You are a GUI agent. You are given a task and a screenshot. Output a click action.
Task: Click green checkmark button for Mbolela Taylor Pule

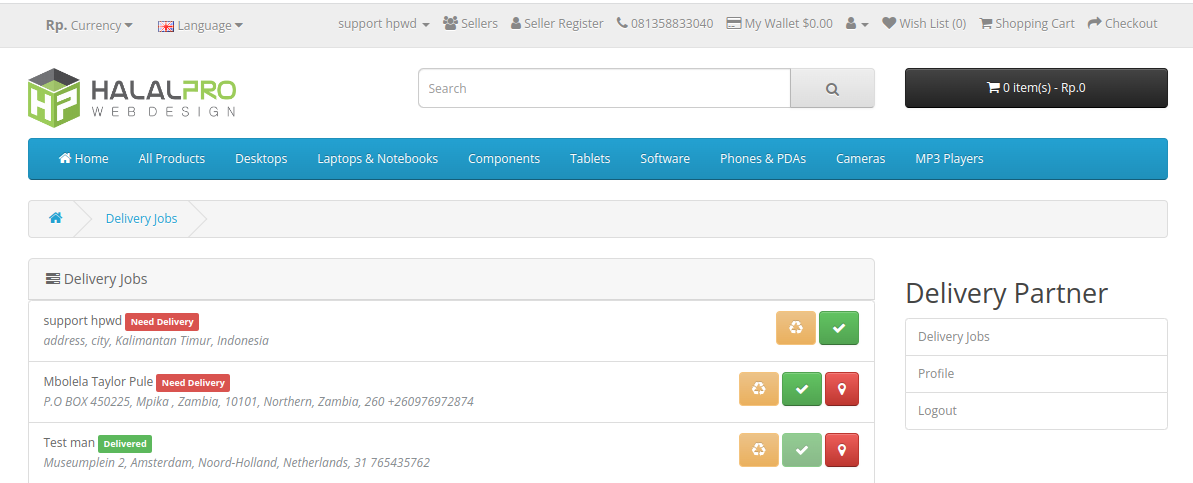point(801,389)
